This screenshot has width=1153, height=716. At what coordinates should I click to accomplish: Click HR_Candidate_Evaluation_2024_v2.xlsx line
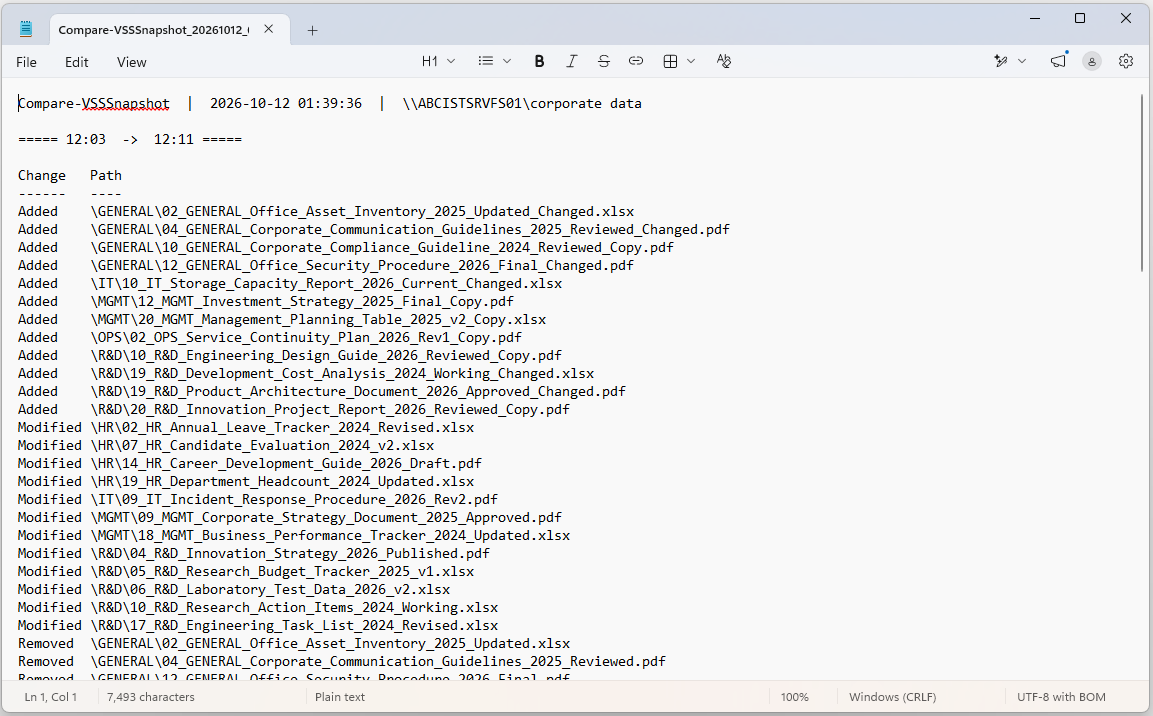coord(226,445)
